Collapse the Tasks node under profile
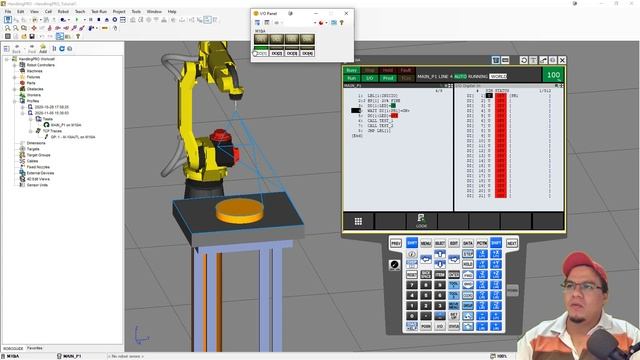The width and height of the screenshot is (640, 360). click(x=31, y=119)
